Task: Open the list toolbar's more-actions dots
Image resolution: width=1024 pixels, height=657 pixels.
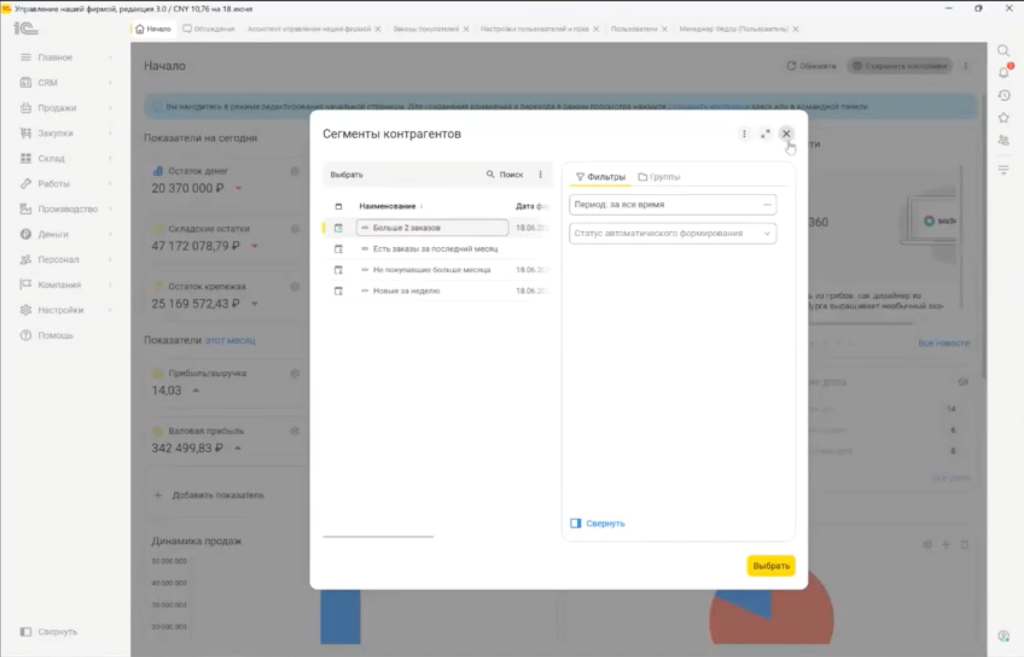Action: (x=540, y=174)
